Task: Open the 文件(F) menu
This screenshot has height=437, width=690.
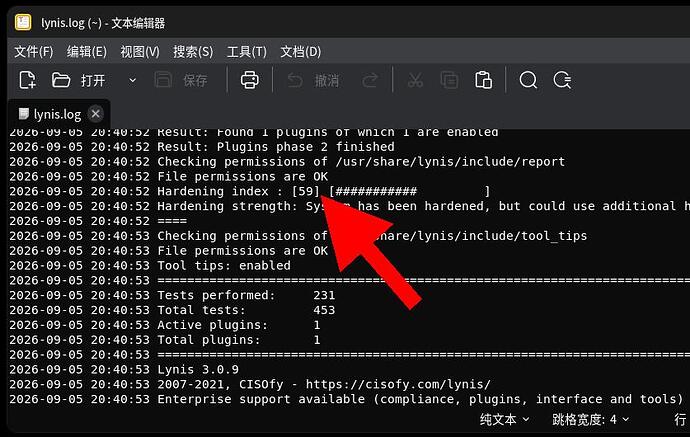Action: point(33,51)
